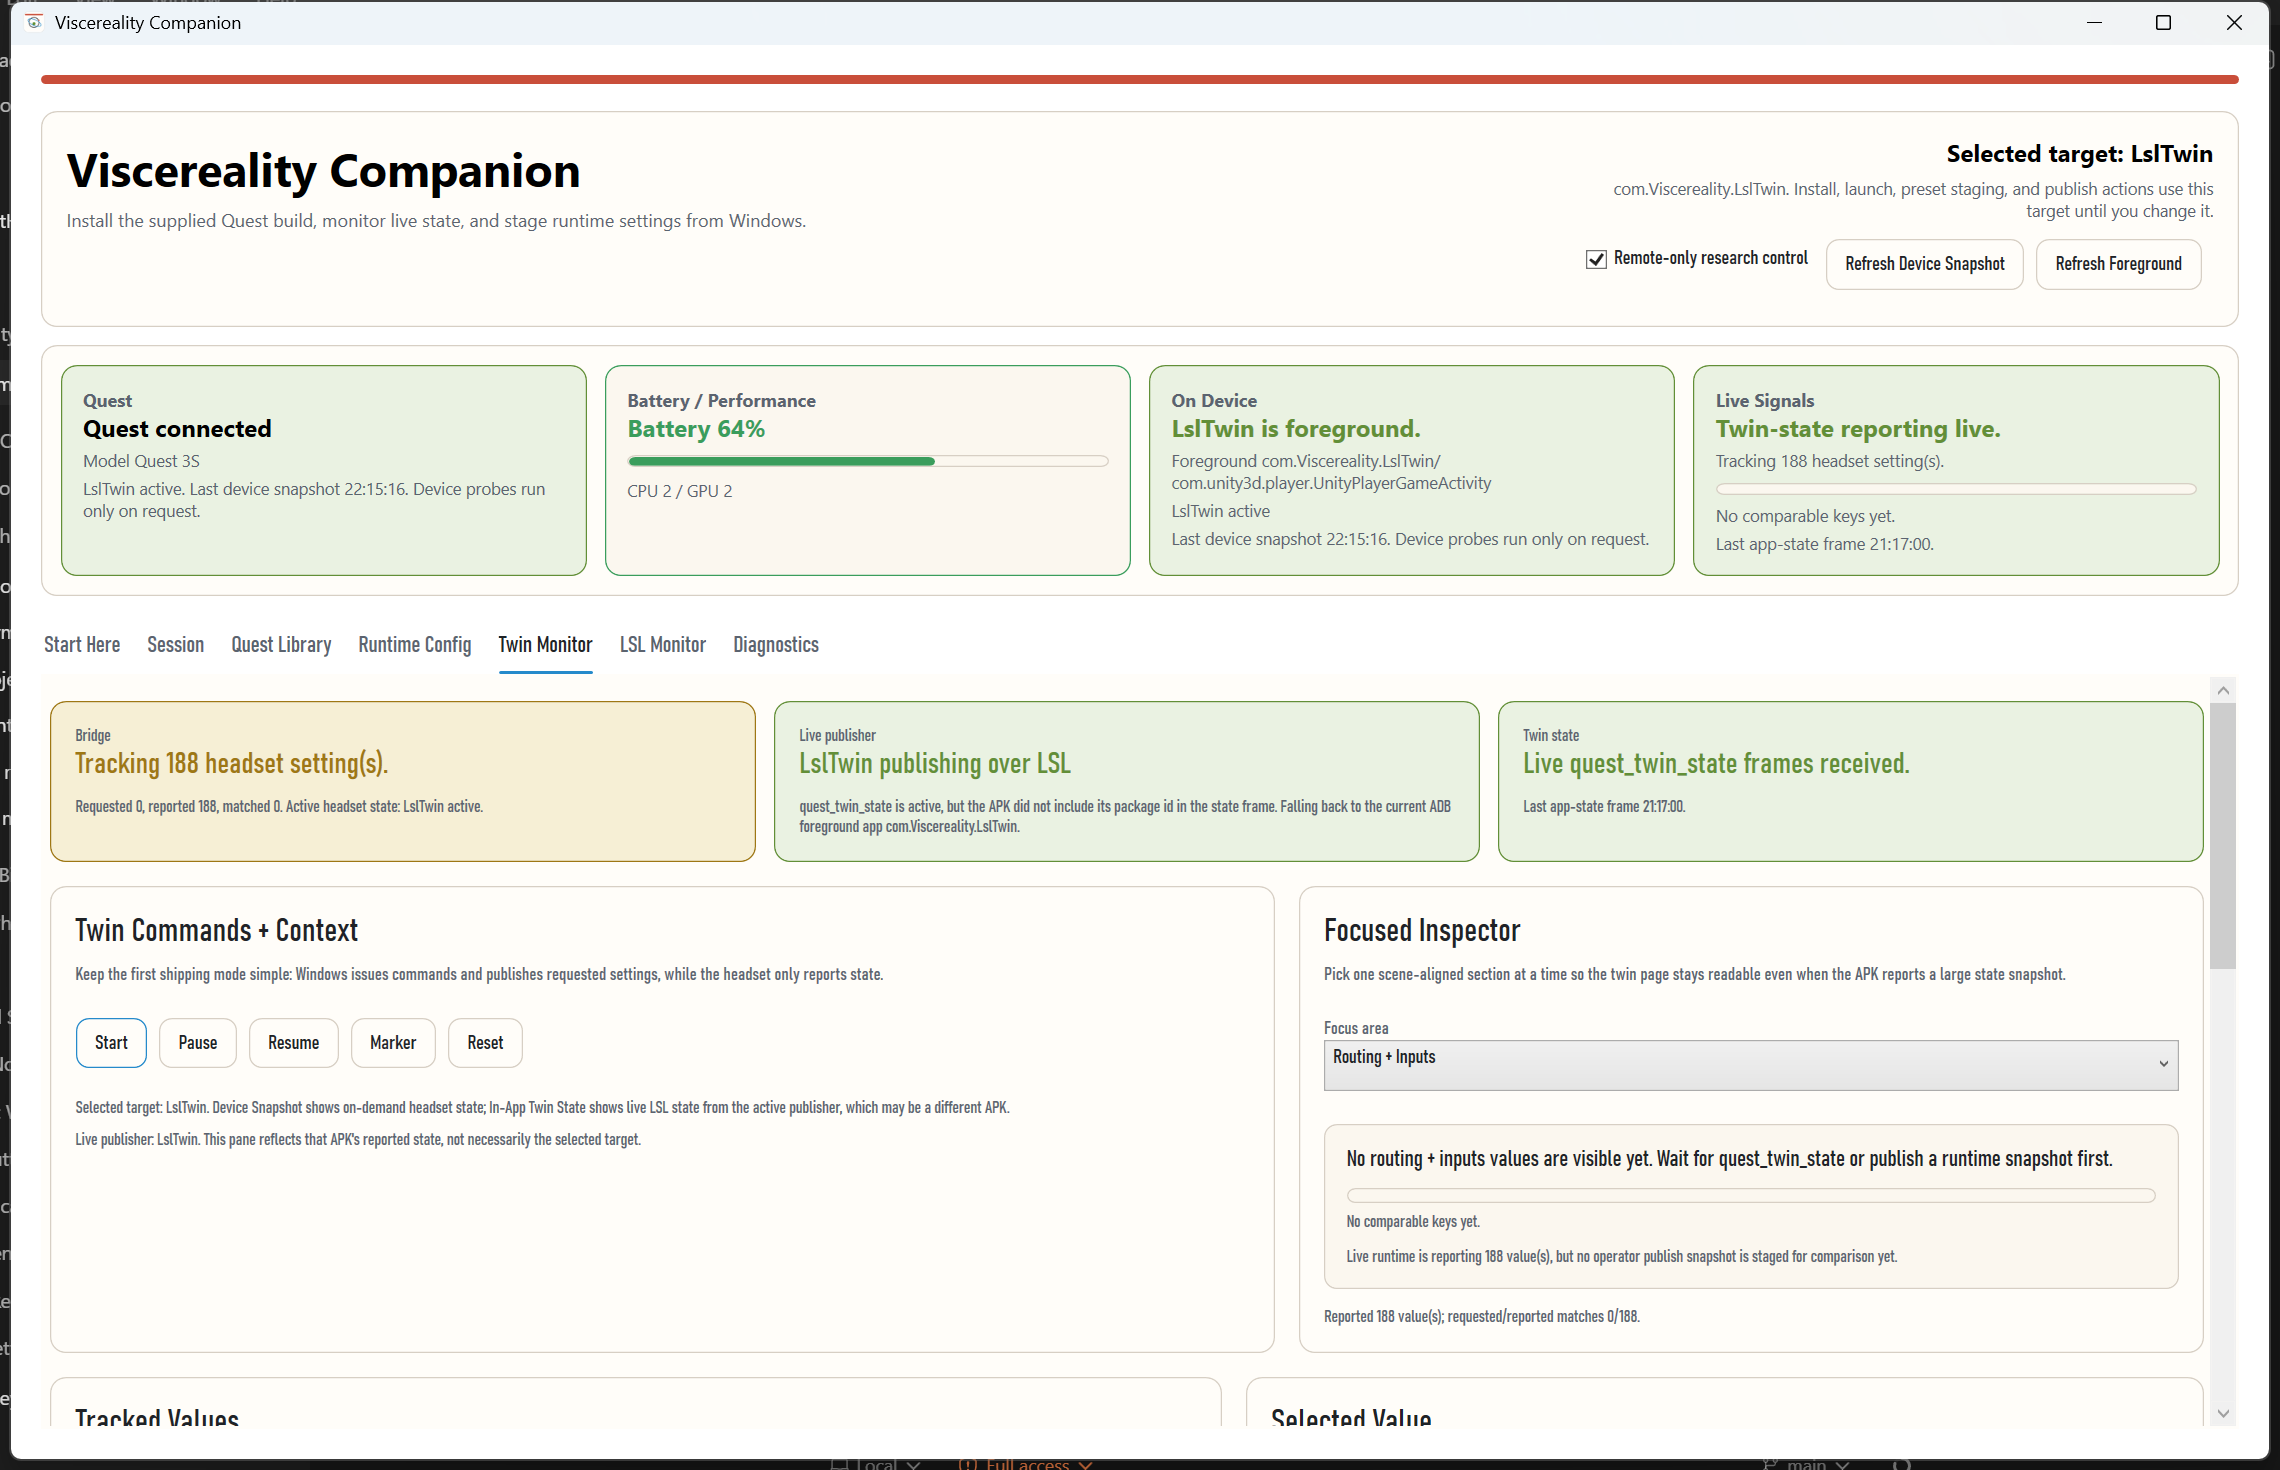This screenshot has height=1470, width=2280.
Task: Click 'Selected target: LslTwin' text
Action: coord(2079,154)
